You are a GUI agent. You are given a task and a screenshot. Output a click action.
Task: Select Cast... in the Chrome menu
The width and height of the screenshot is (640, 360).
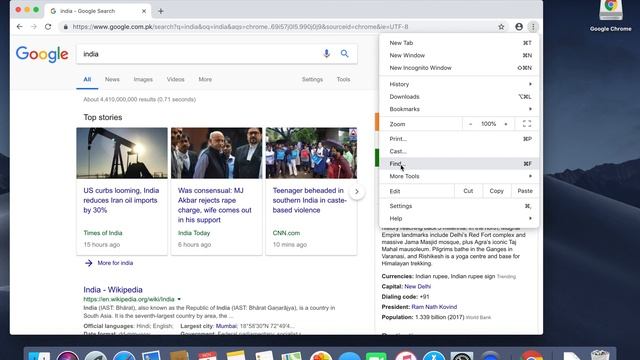pyautogui.click(x=459, y=151)
